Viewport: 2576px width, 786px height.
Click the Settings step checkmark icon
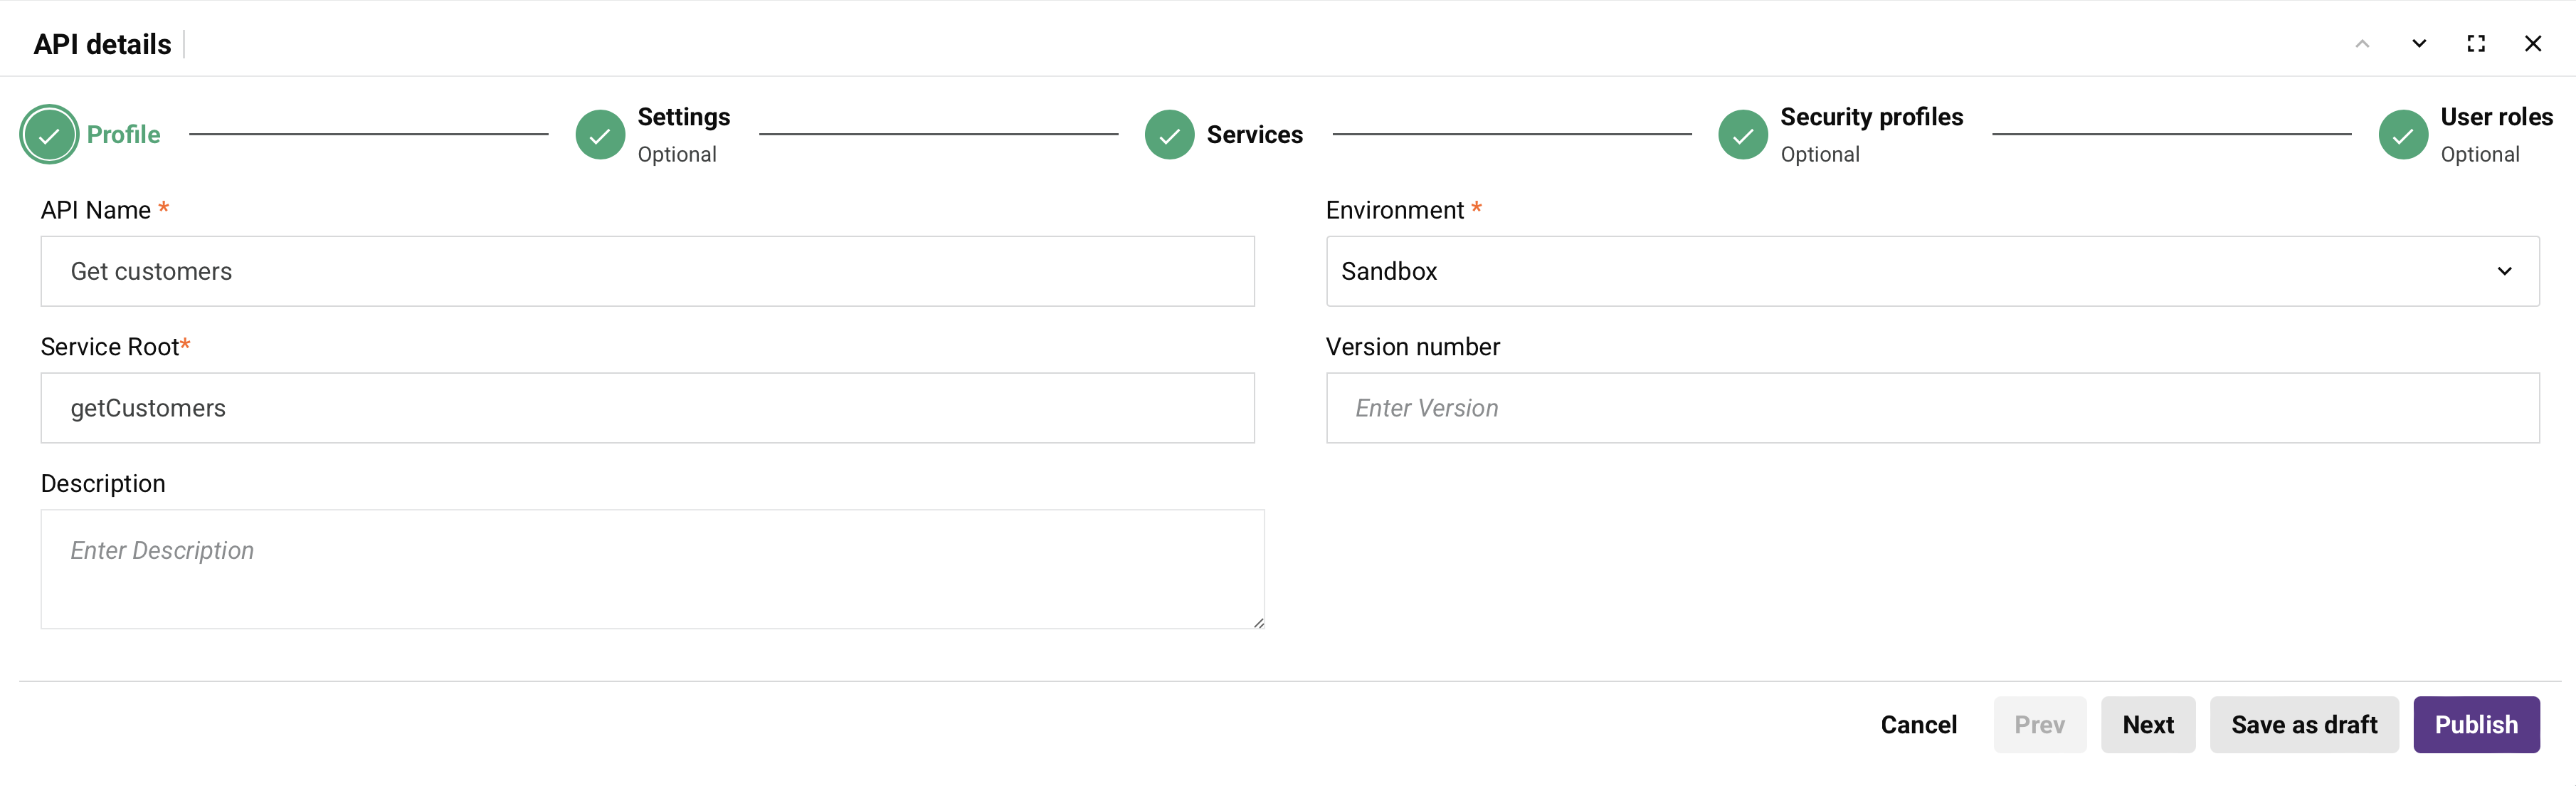[x=600, y=135]
